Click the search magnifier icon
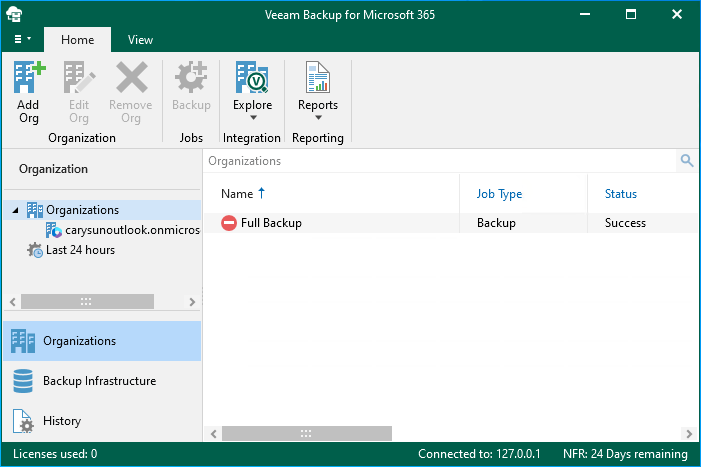This screenshot has width=701, height=467. point(687,161)
